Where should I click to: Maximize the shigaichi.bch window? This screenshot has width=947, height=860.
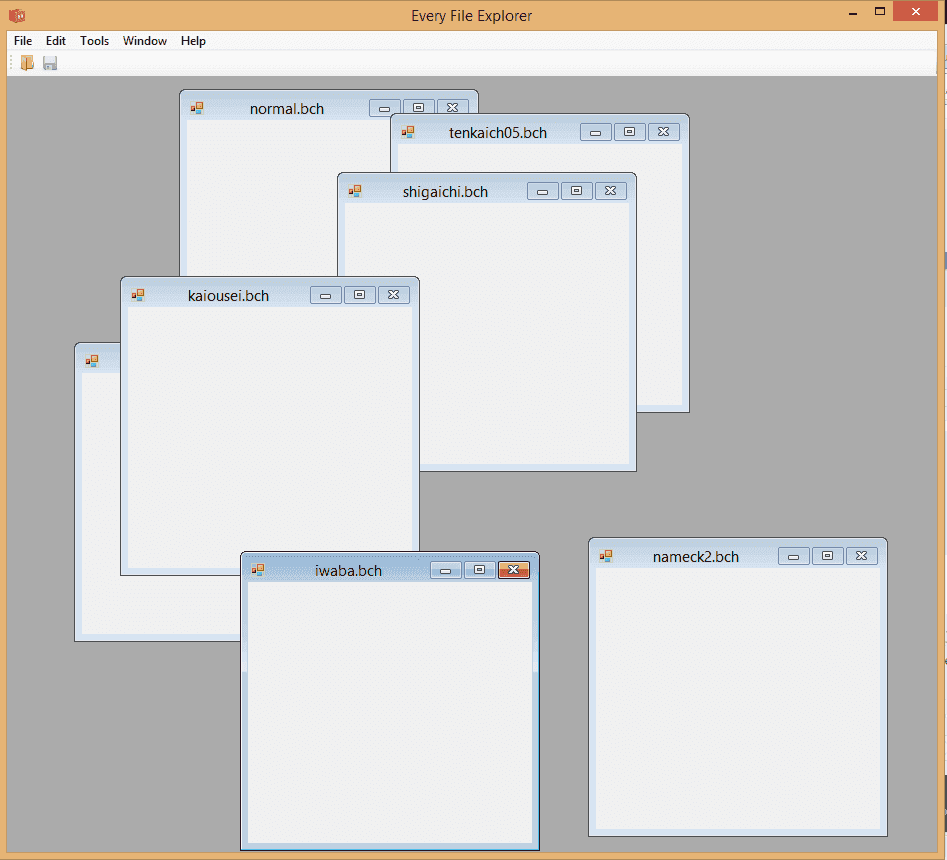tap(576, 191)
